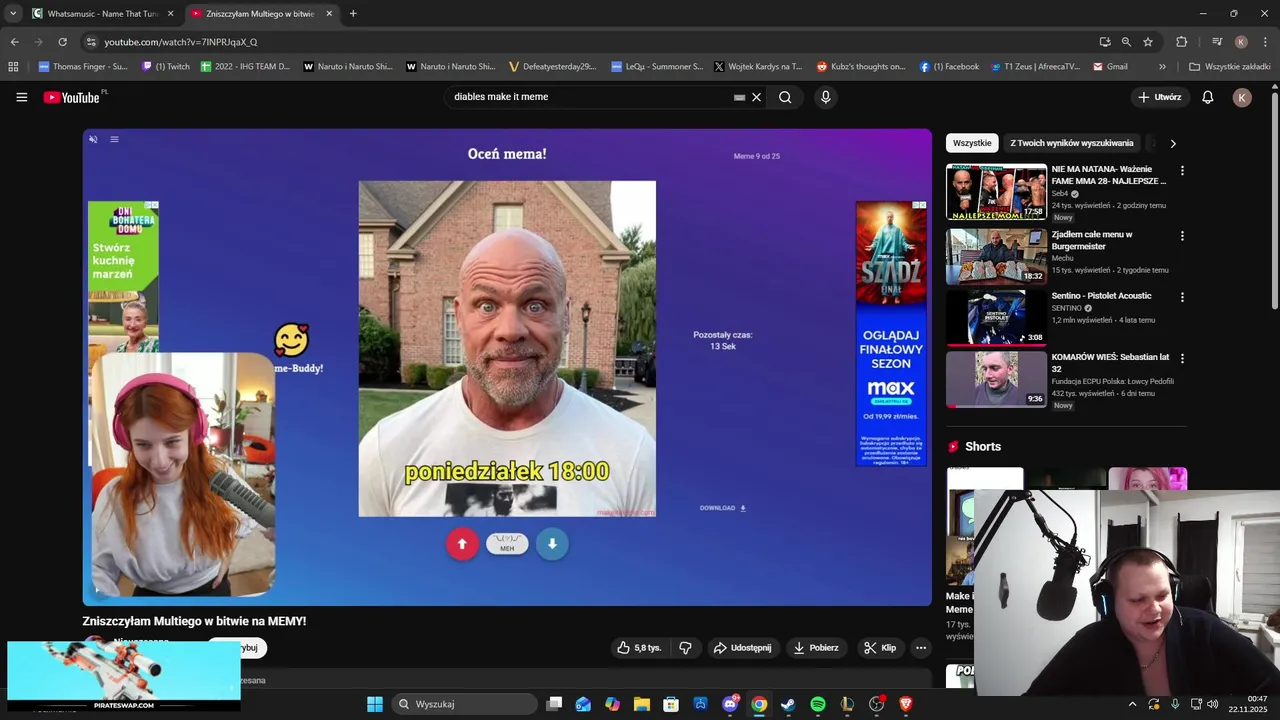Viewport: 1280px width, 720px height.
Task: Open the Facebook bookmark
Action: point(949,67)
